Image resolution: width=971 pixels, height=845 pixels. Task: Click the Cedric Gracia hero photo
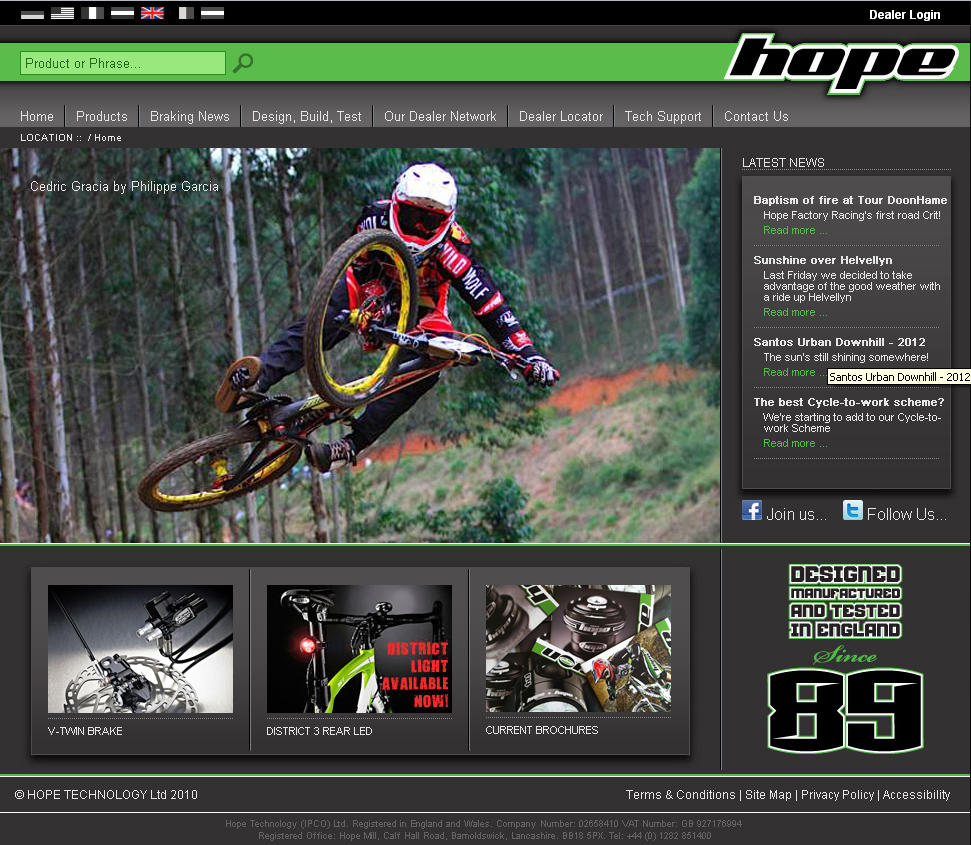click(360, 345)
